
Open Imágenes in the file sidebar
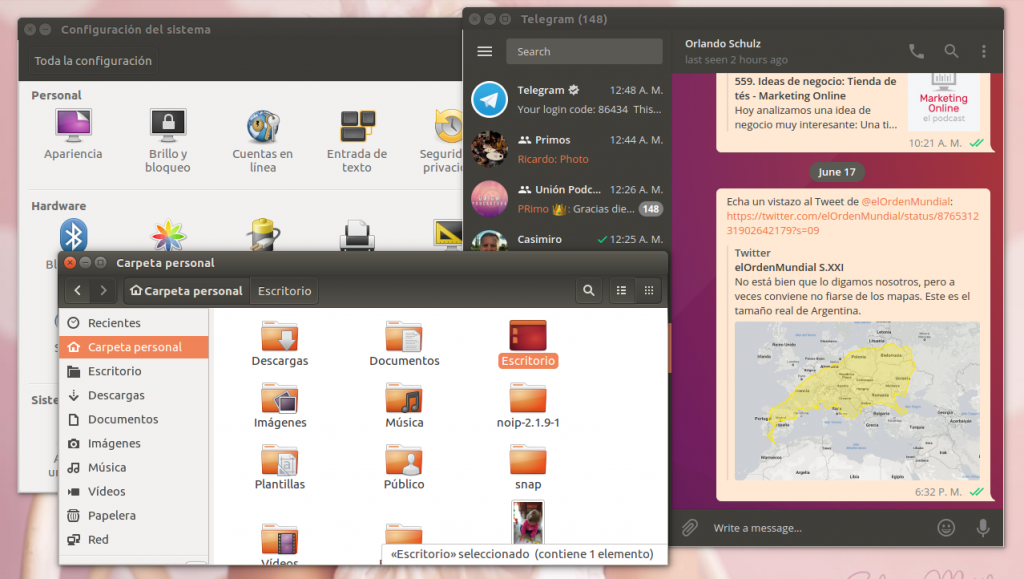134,443
